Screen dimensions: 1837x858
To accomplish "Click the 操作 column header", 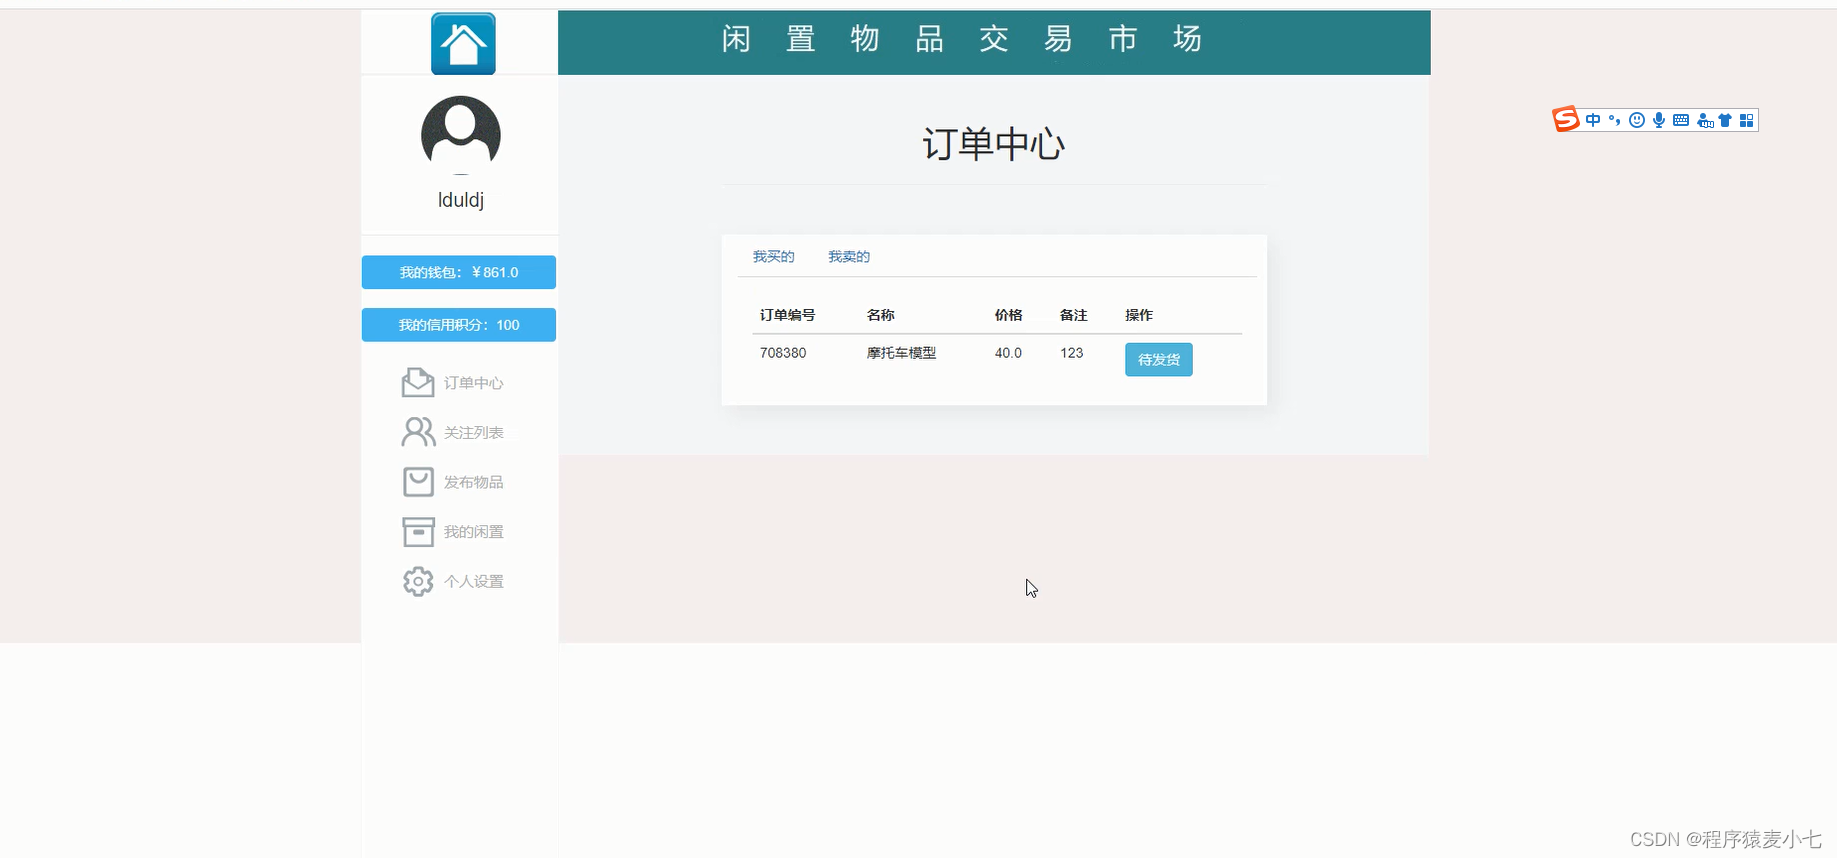I will [x=1139, y=315].
